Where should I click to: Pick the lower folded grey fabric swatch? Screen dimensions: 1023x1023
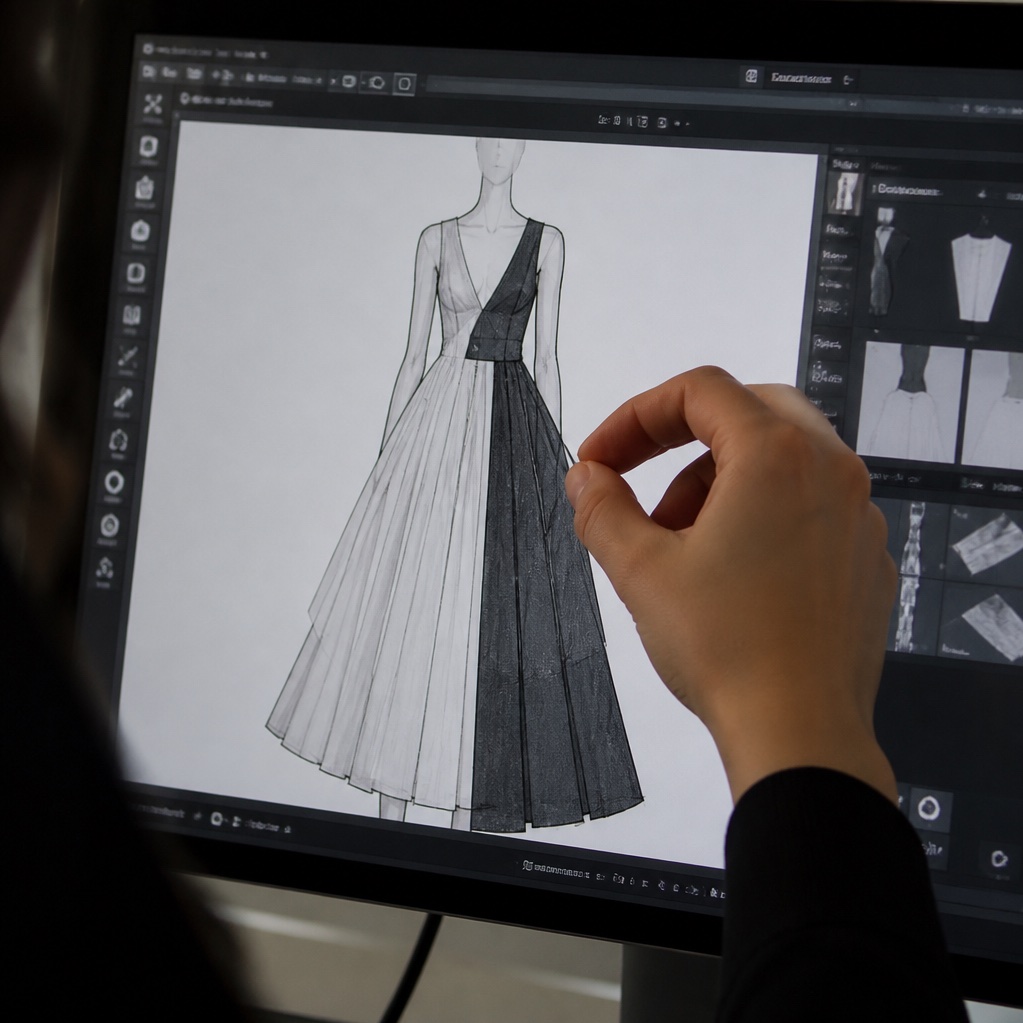tap(994, 626)
